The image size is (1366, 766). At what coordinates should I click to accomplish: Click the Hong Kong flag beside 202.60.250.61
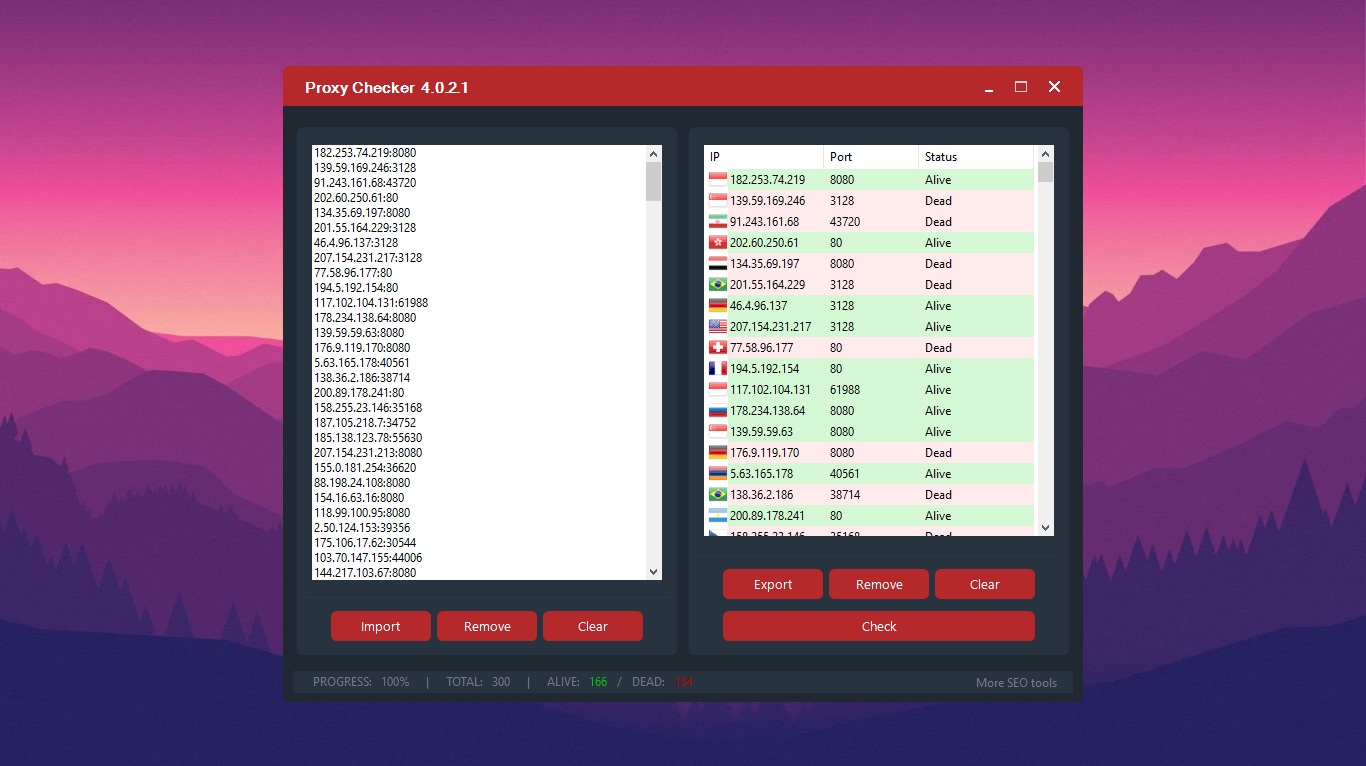pos(717,242)
